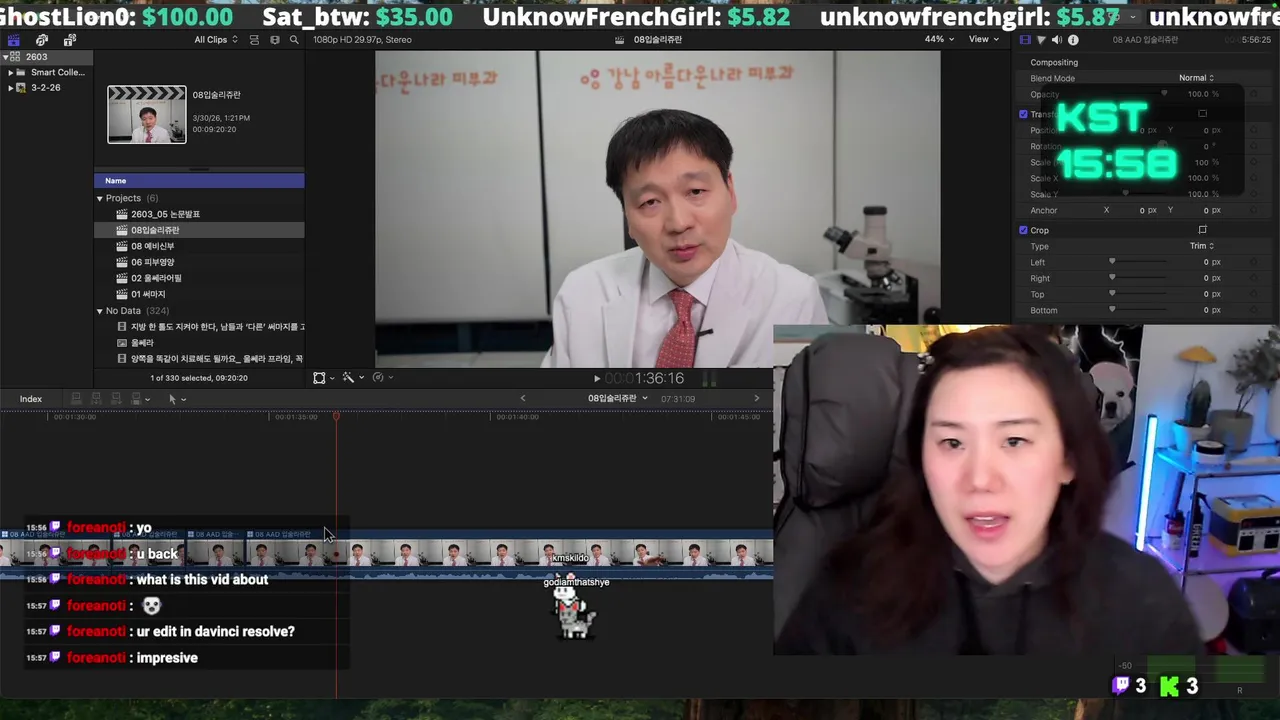
Task: Activate Crop on-screen controls icon
Action: 1202,230
